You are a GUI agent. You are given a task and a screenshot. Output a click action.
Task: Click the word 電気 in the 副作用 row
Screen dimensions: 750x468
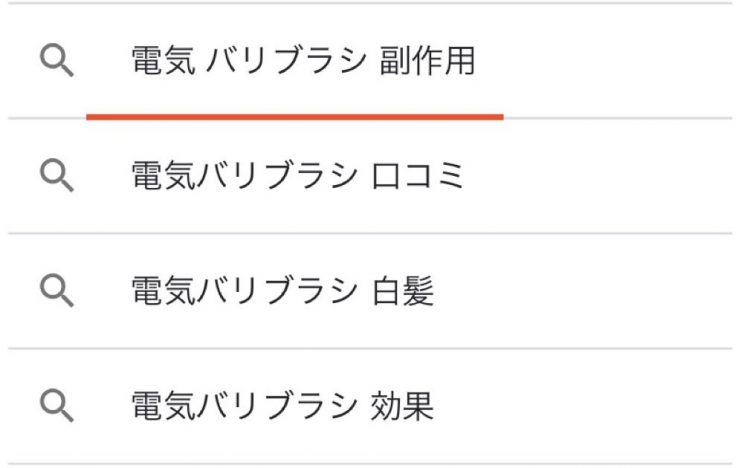coord(164,61)
